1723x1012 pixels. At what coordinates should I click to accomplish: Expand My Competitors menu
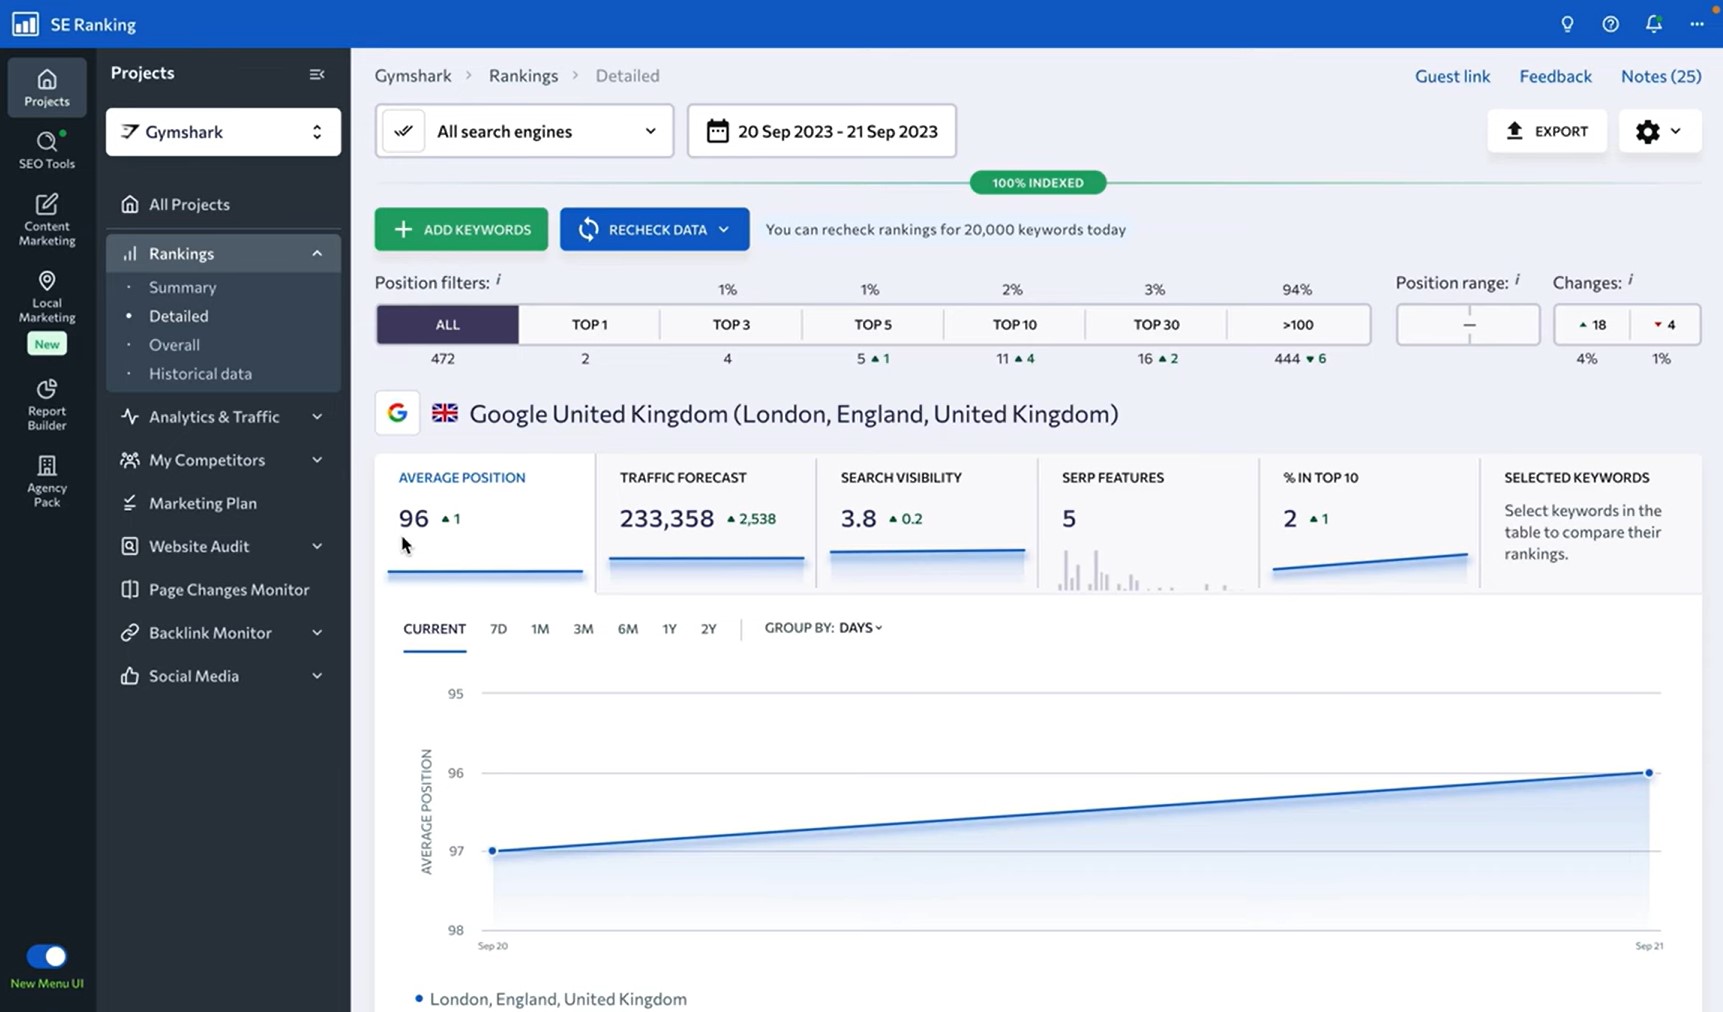(x=223, y=460)
